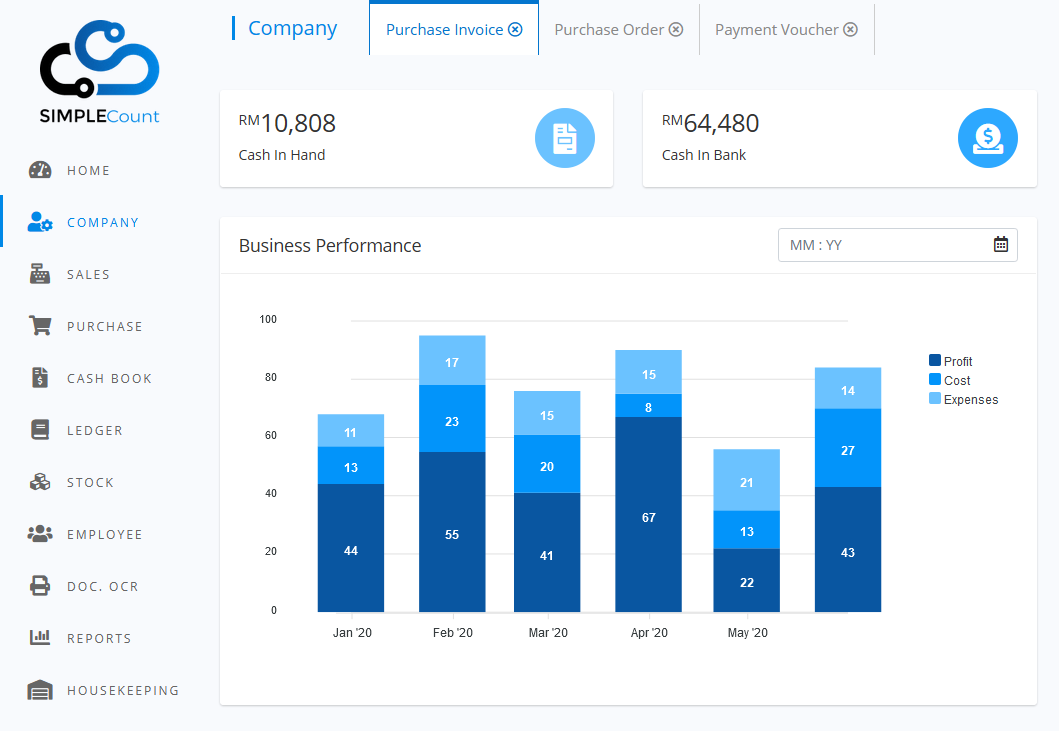This screenshot has width=1059, height=731.
Task: Open the Ledger section
Action: 39,430
